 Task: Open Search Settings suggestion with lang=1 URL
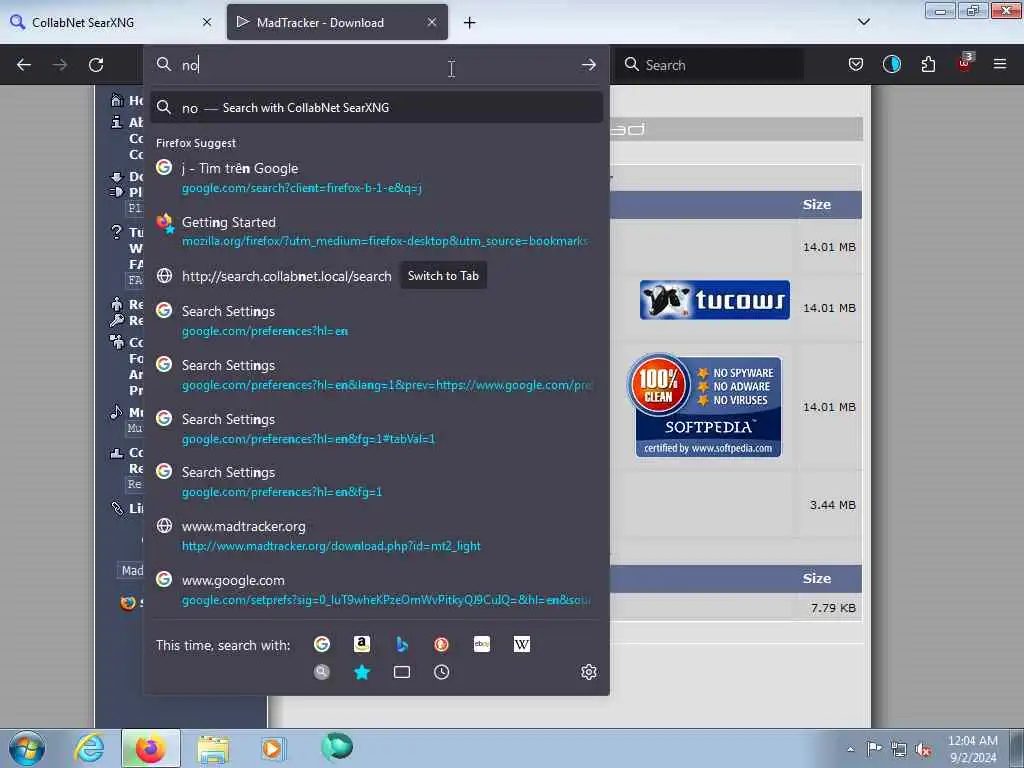(x=376, y=375)
